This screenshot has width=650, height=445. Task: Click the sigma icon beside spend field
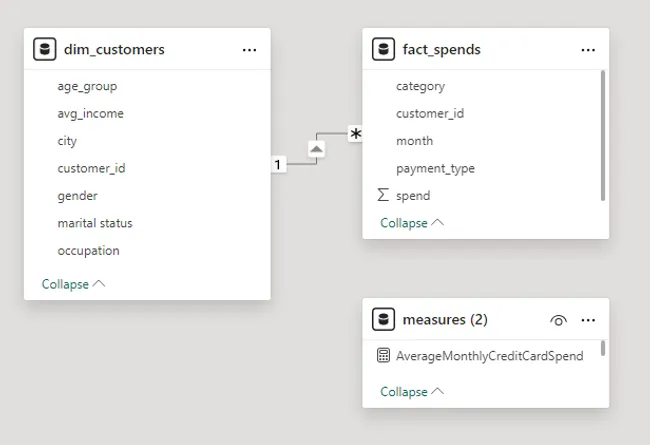point(383,195)
